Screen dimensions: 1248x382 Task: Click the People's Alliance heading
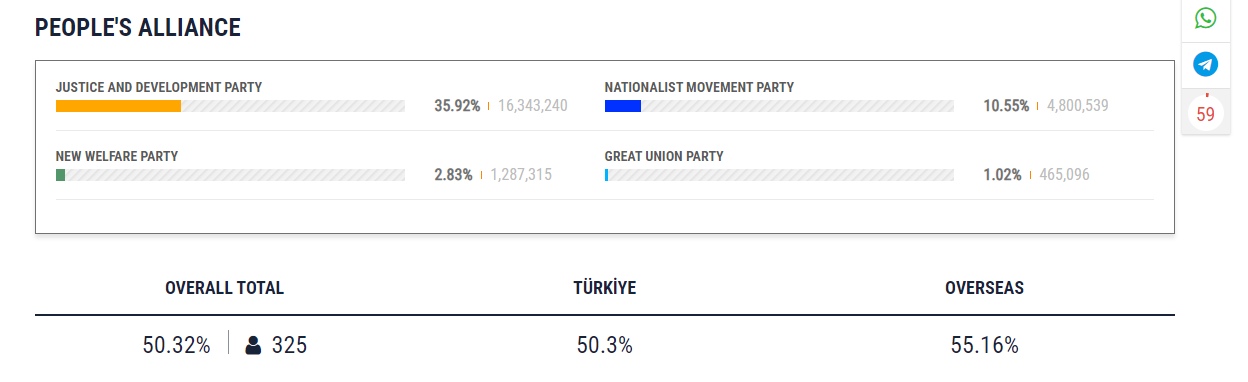click(x=138, y=28)
